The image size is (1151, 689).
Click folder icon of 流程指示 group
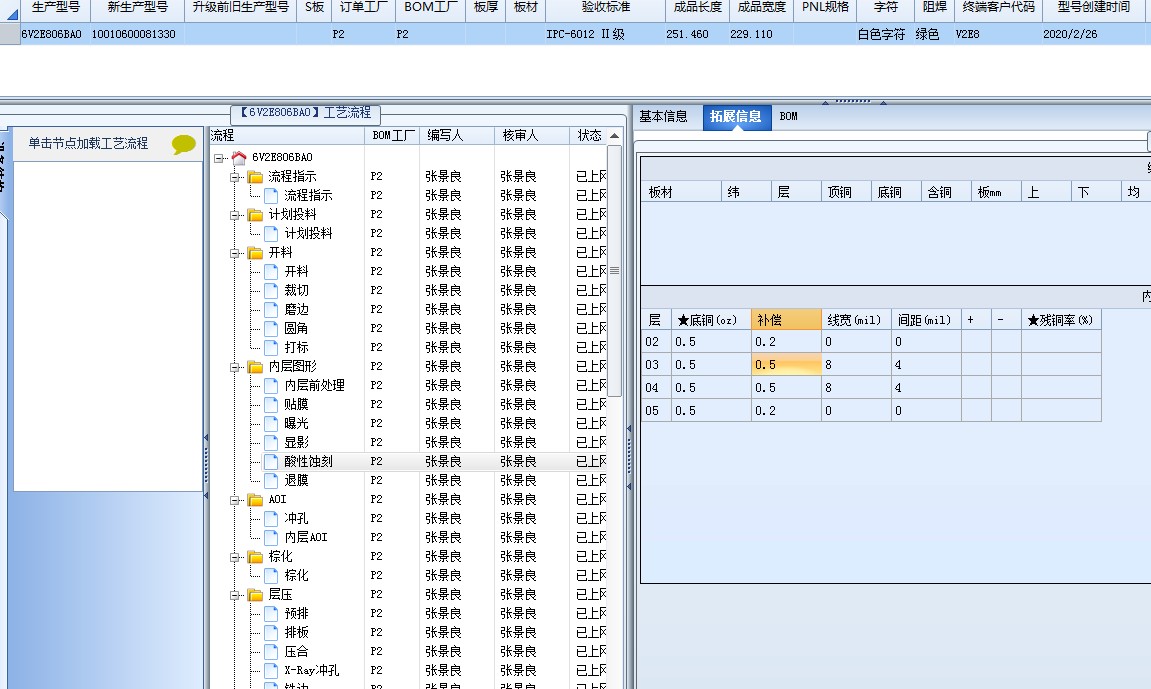tap(255, 176)
